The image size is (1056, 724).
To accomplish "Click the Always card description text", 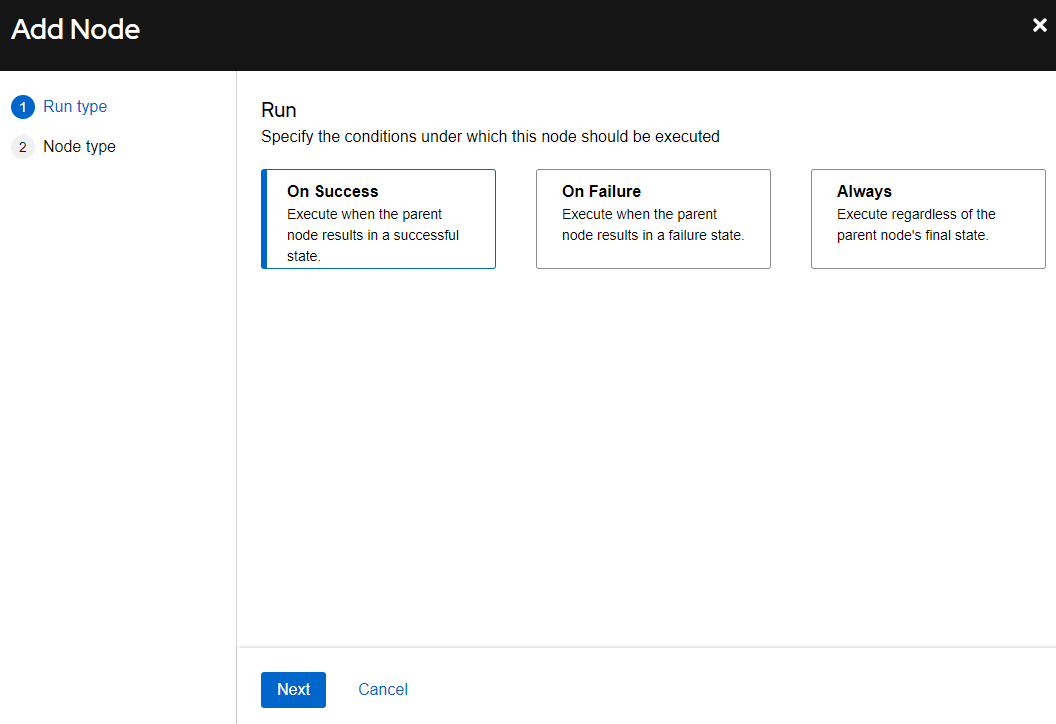I will [x=916, y=225].
